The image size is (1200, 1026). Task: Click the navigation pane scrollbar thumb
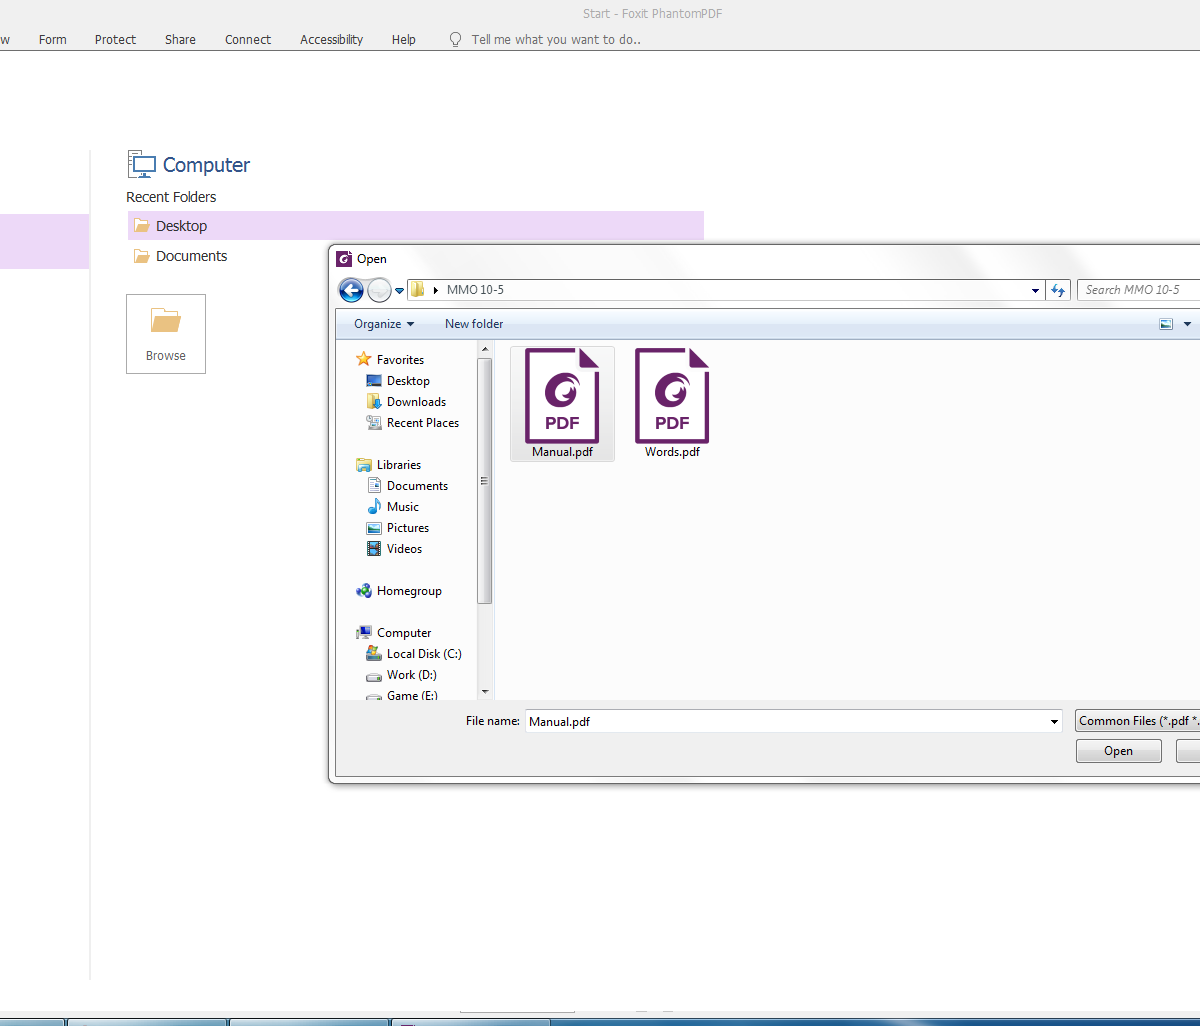(485, 480)
